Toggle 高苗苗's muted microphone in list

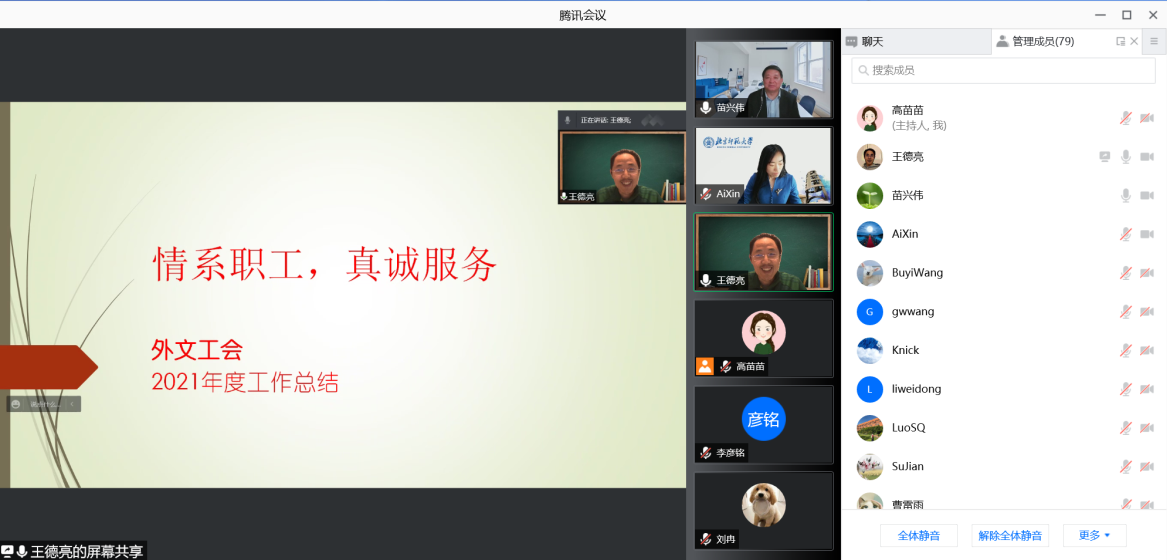pos(1126,118)
